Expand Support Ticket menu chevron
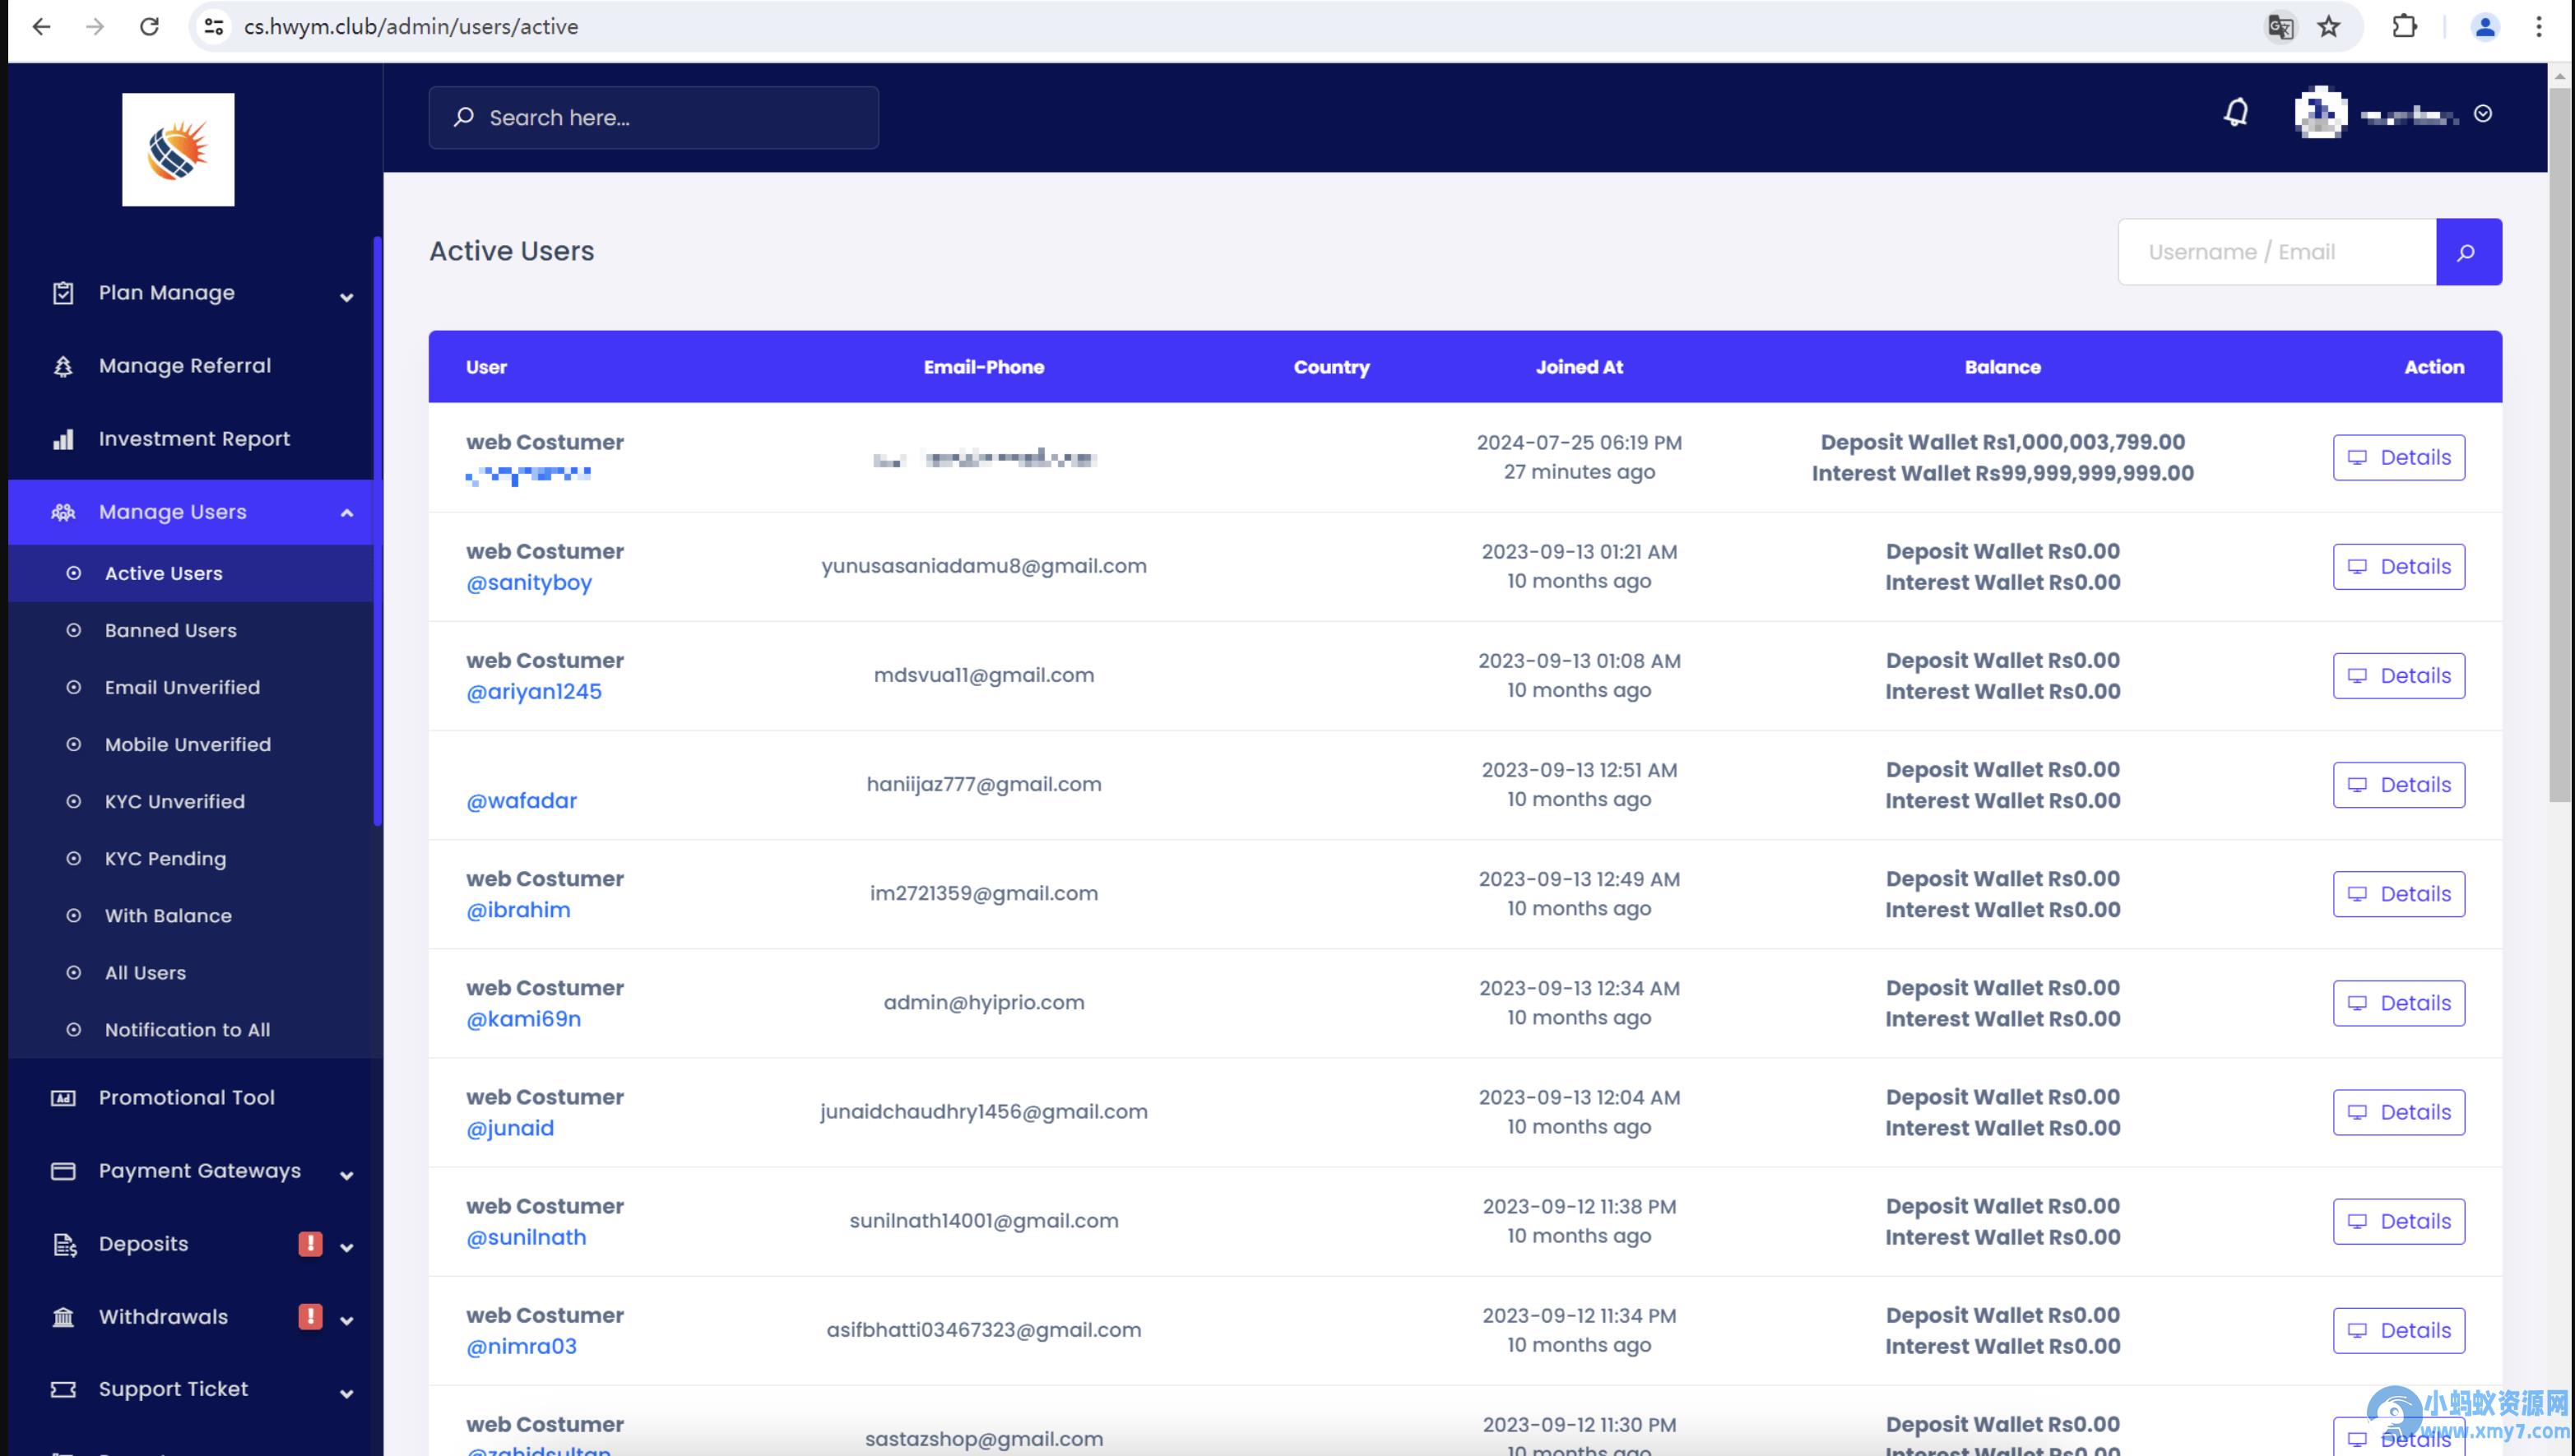The image size is (2575, 1456). coord(347,1393)
